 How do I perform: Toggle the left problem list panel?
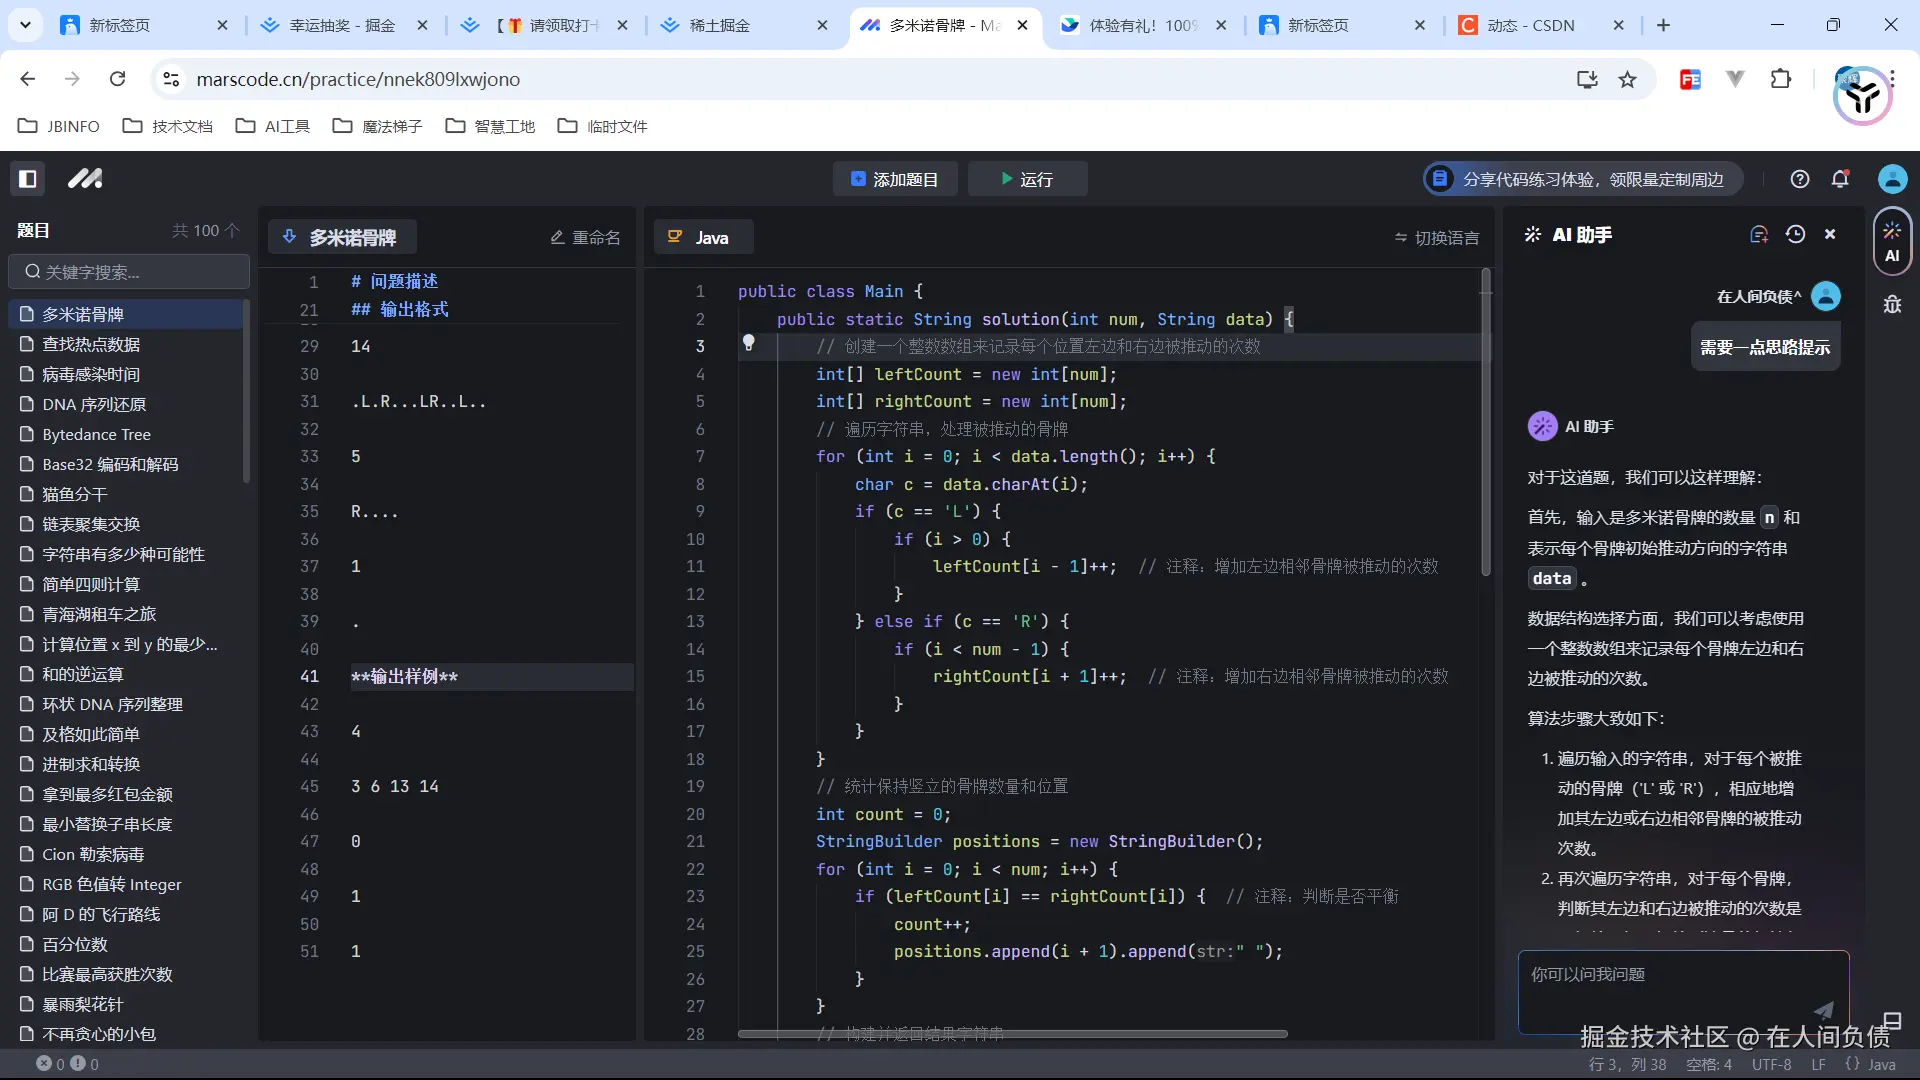coord(27,178)
